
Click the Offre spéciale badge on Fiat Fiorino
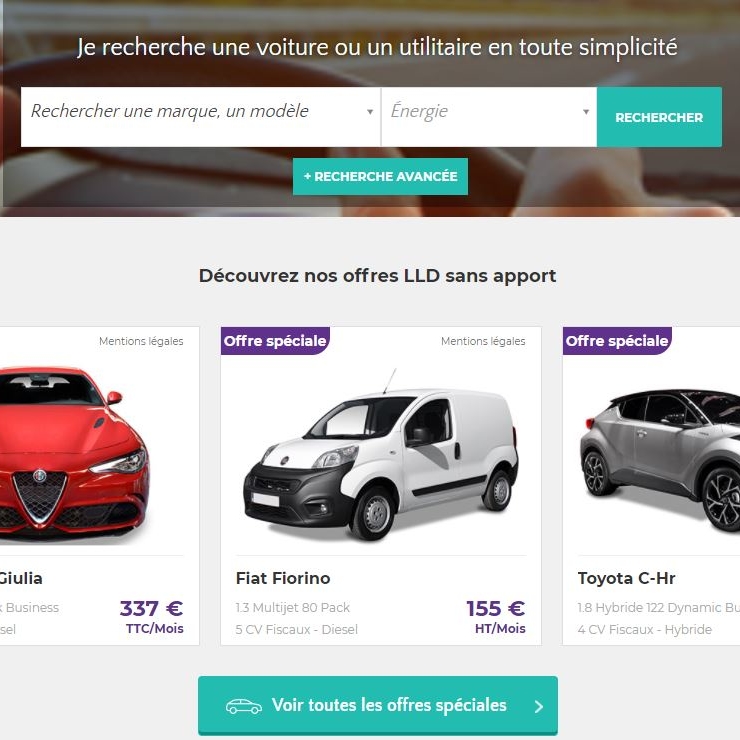[275, 341]
